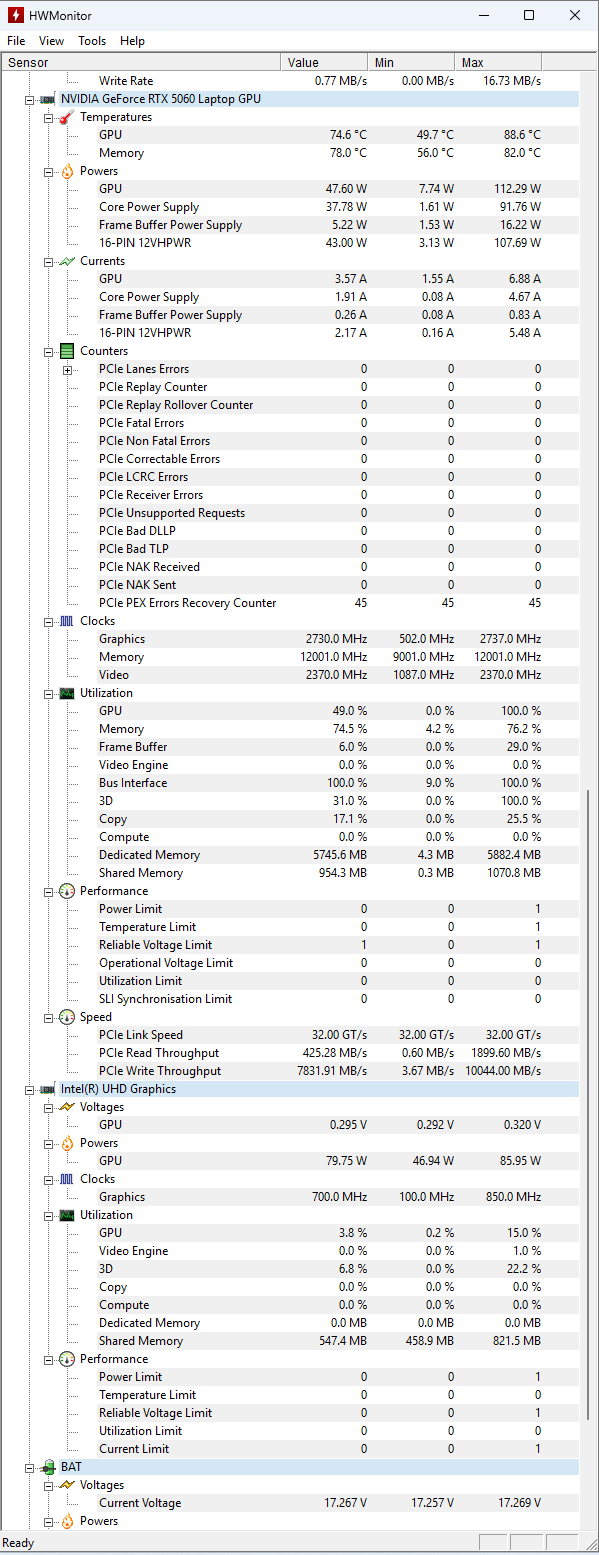599x1555 pixels.
Task: Open the Tools menu
Action: [92, 41]
